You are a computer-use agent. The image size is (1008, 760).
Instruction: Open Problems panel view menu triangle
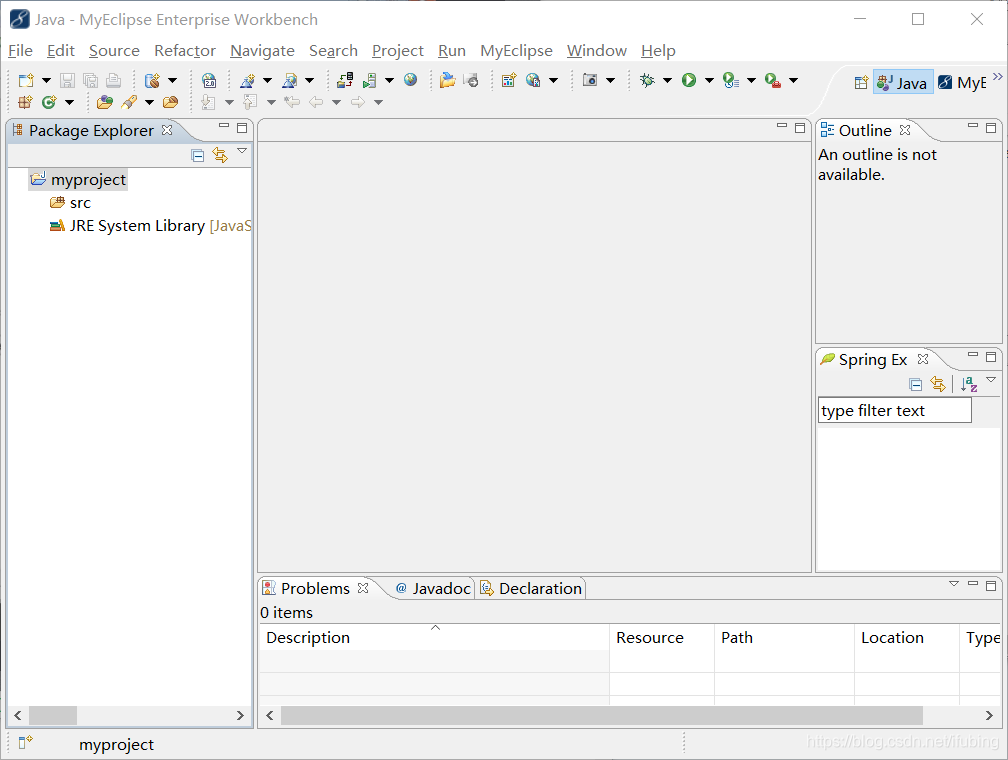tap(954, 584)
